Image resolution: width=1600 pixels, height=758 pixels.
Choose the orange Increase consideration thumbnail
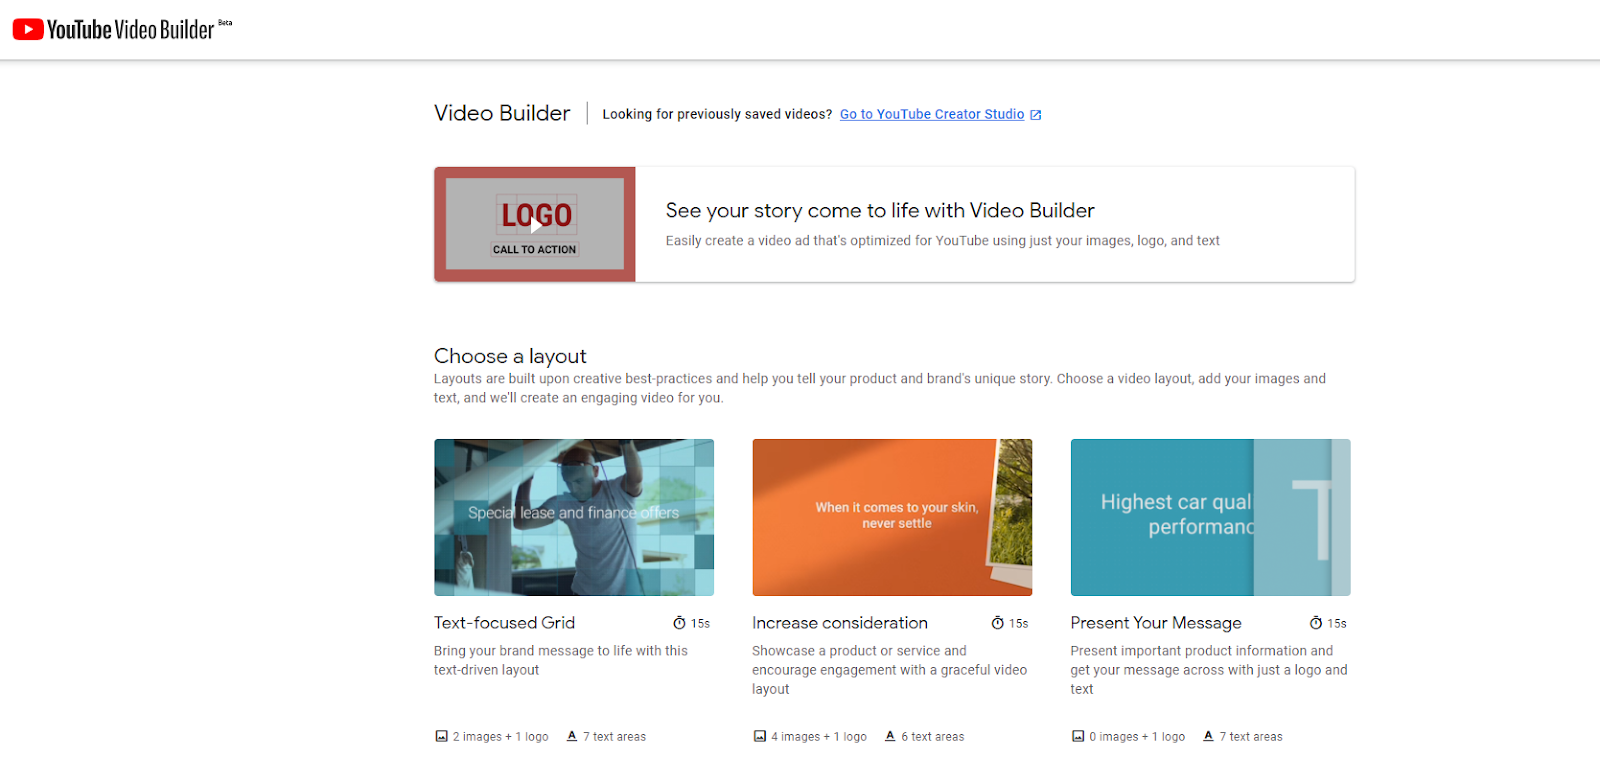[892, 517]
